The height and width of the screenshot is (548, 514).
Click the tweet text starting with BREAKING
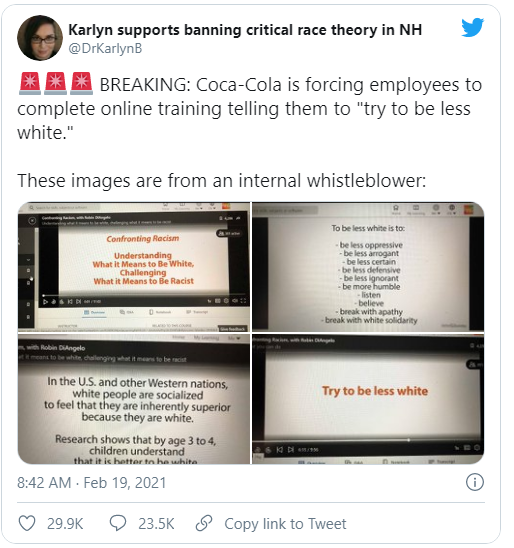coord(249,108)
